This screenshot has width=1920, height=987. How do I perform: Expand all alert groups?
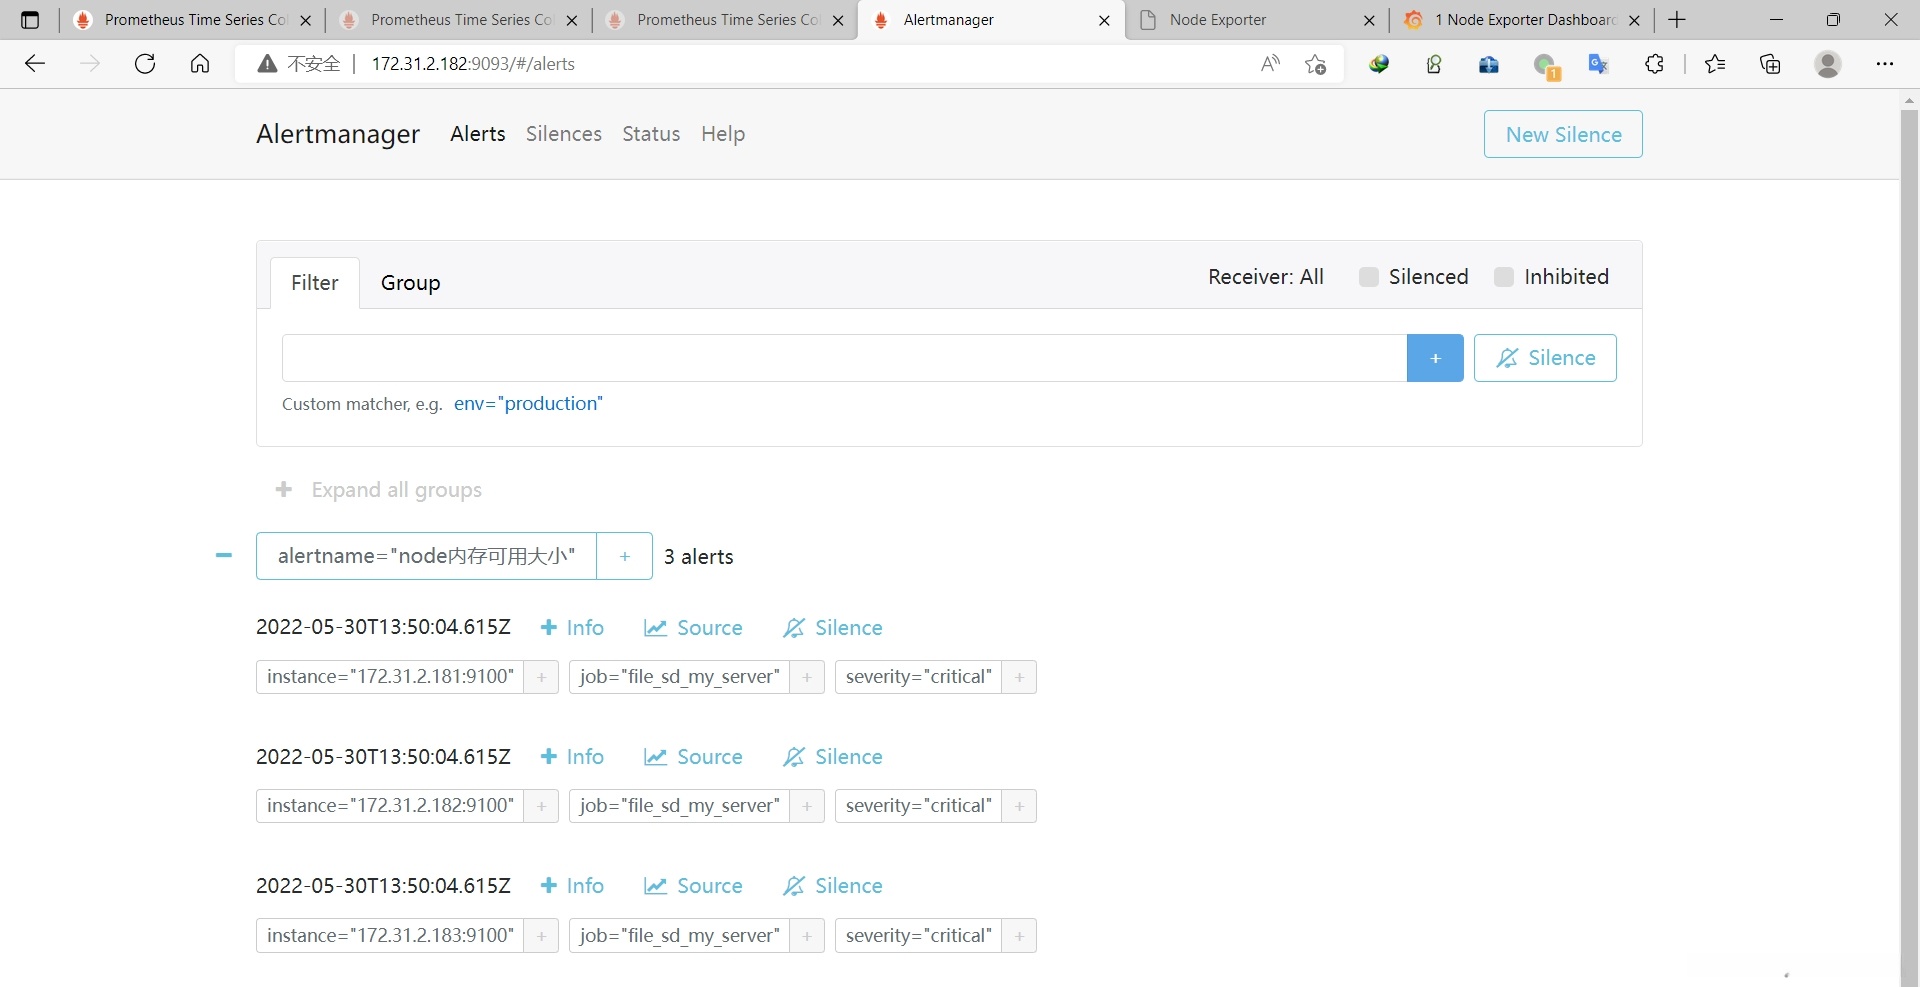[x=379, y=490]
